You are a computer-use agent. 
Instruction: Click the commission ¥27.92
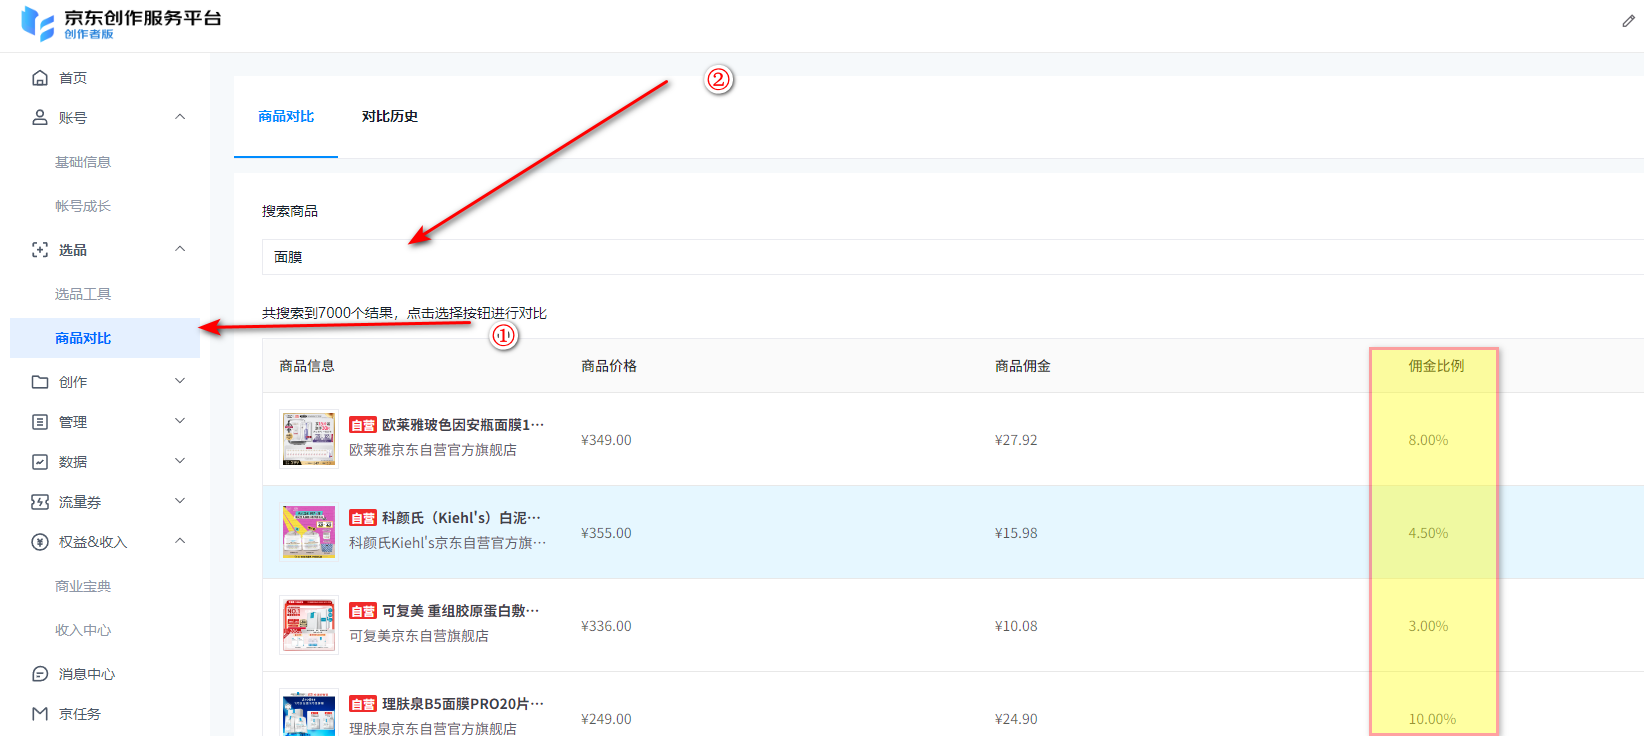[x=1016, y=440]
